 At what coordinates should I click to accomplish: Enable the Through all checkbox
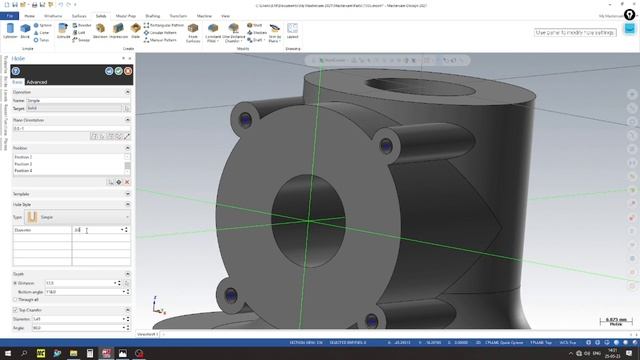[x=15, y=300]
